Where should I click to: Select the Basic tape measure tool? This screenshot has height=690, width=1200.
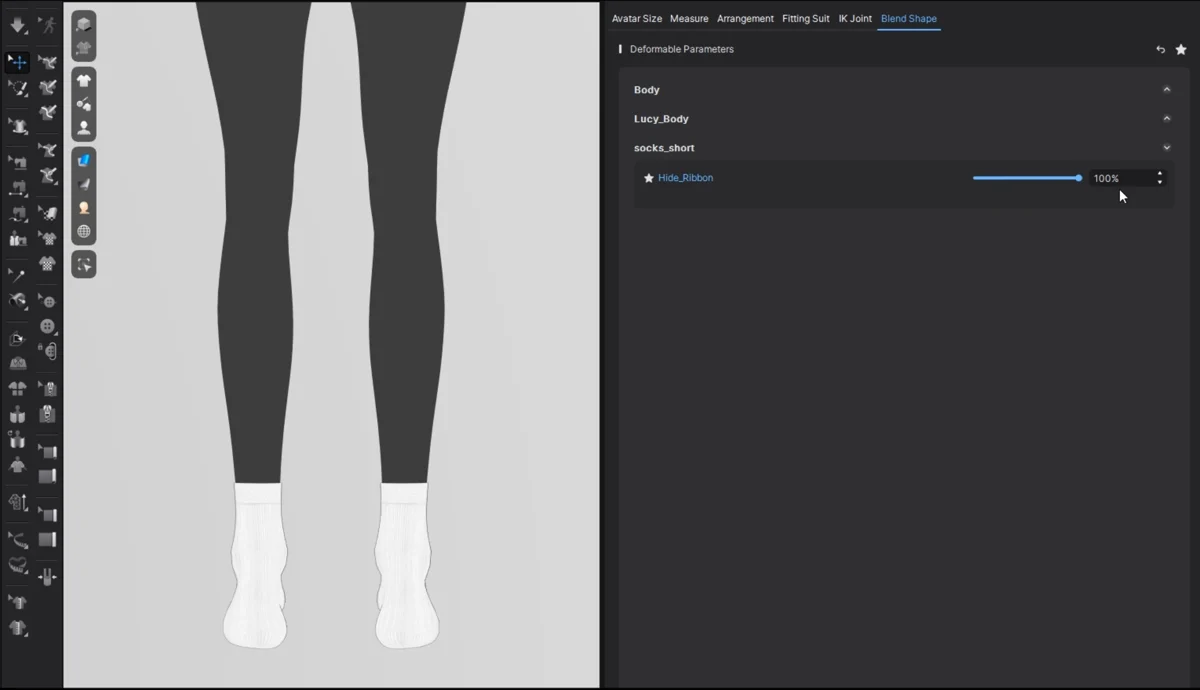(17, 540)
